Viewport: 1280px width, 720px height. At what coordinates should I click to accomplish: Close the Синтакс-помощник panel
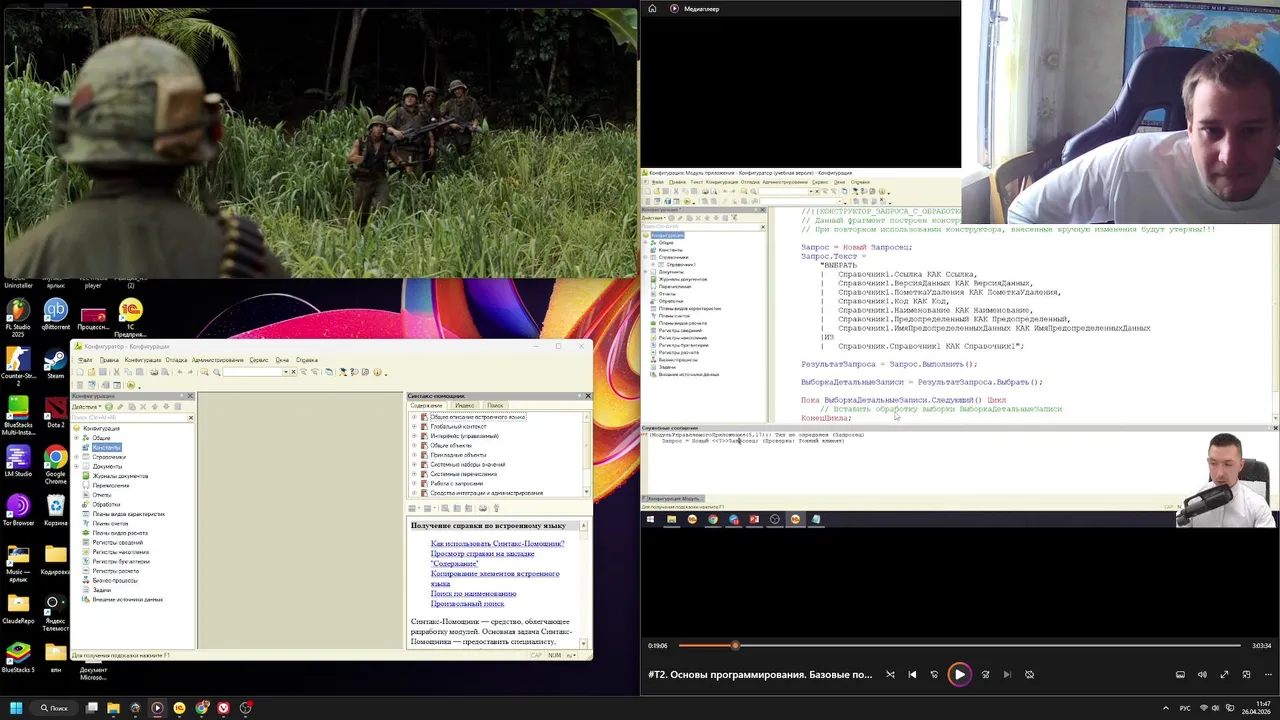tap(588, 396)
